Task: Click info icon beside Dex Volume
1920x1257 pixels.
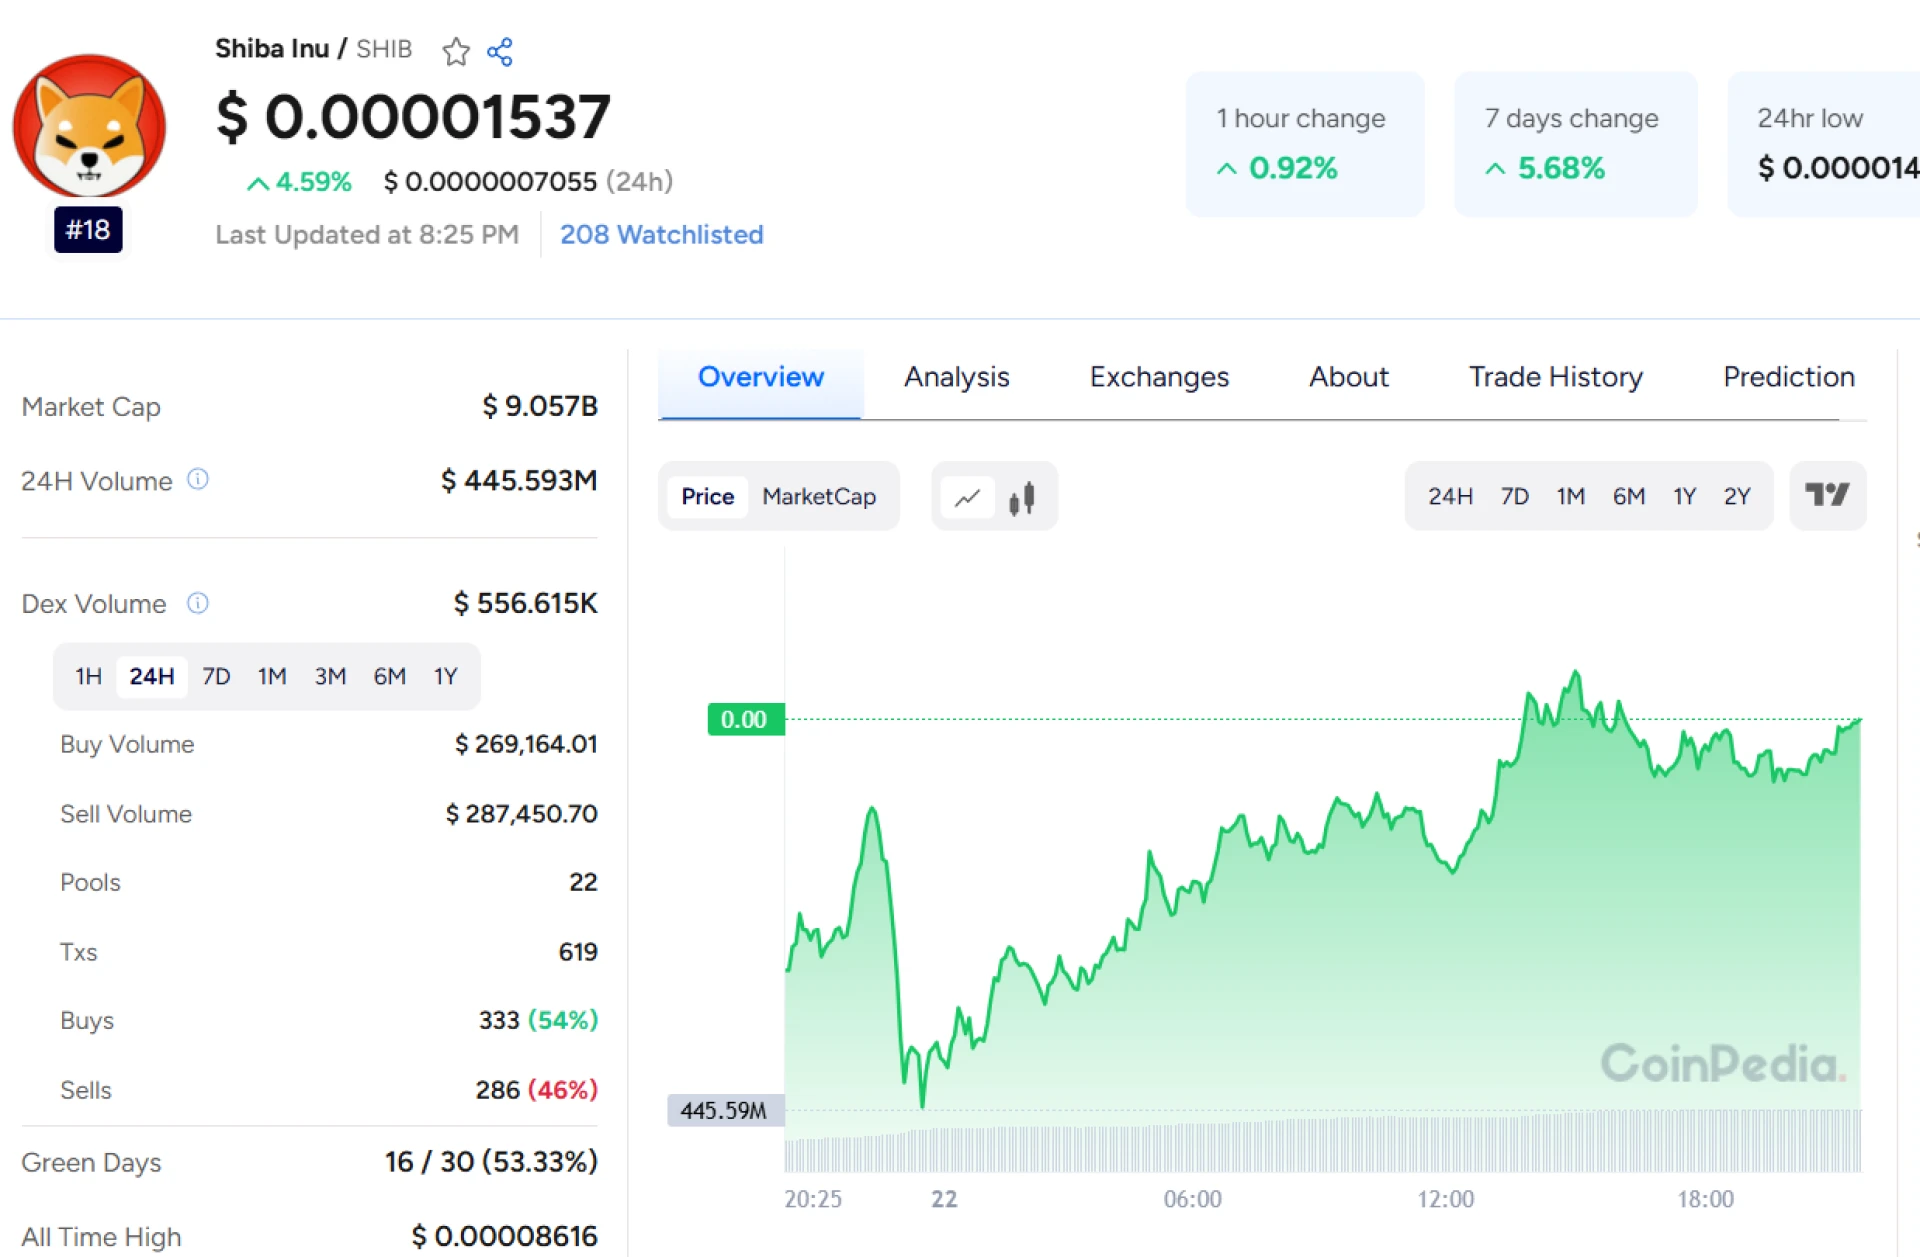Action: 198,603
